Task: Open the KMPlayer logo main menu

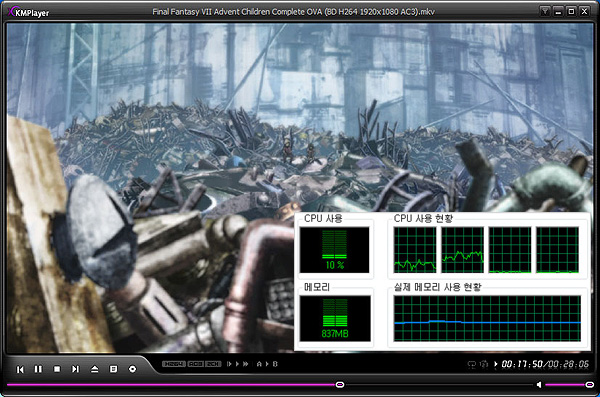Action: pos(29,12)
